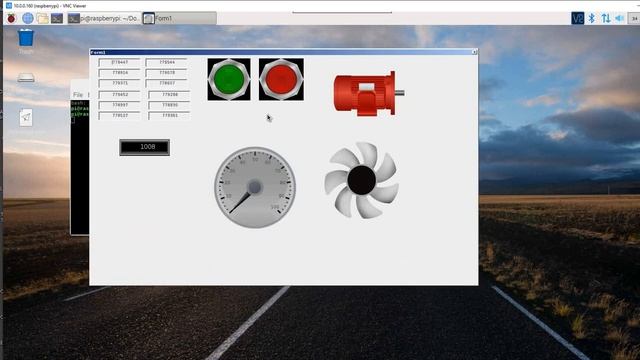
Task: Click the VNC Viewer title bar icon
Action: point(9,6)
